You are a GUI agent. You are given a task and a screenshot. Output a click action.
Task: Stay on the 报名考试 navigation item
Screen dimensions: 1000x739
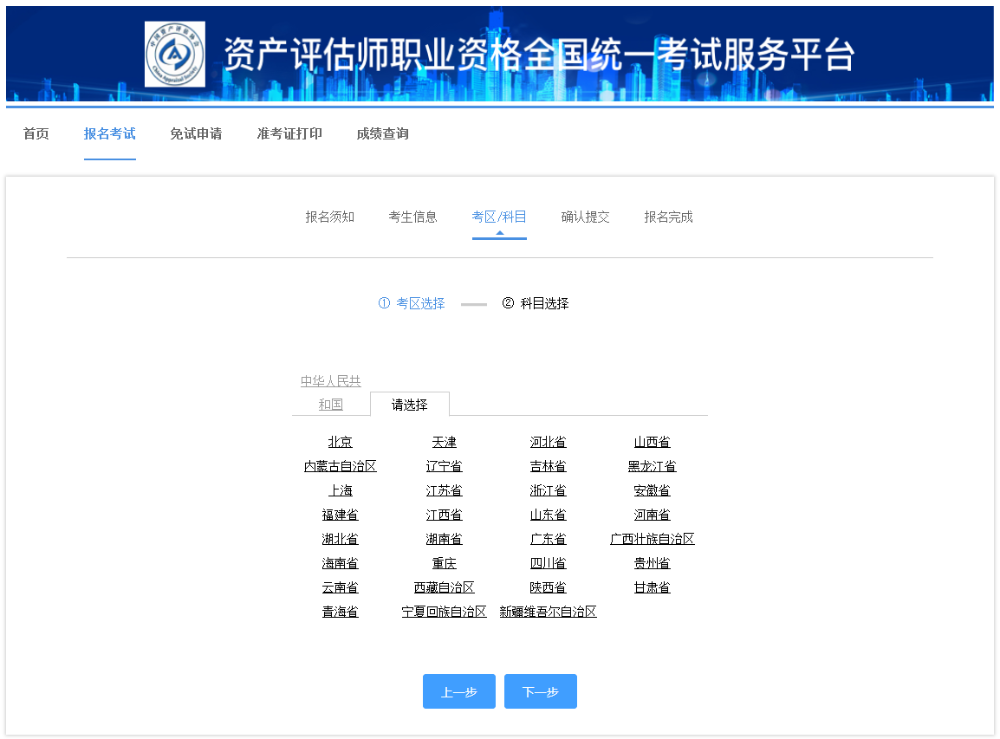[x=110, y=133]
